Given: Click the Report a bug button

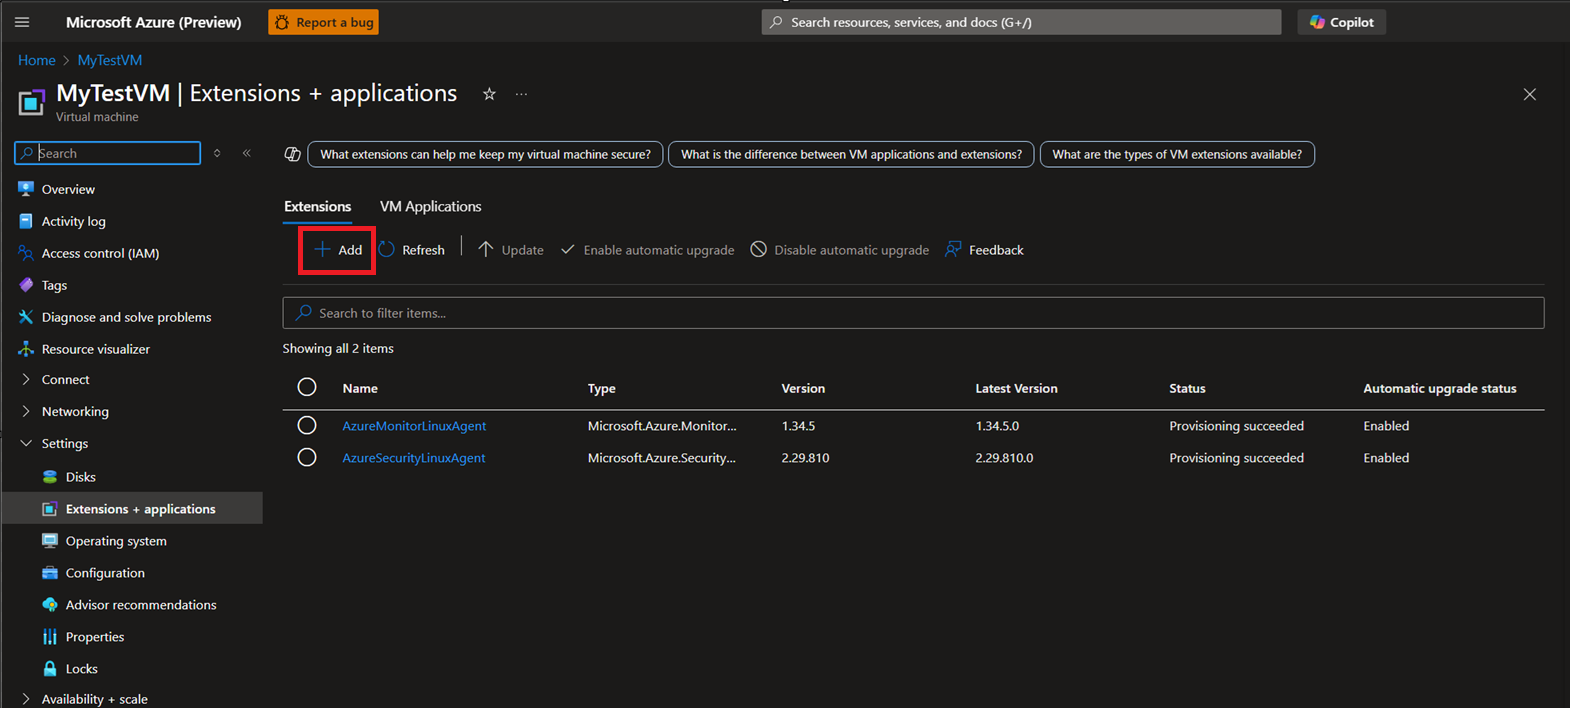Looking at the screenshot, I should (x=323, y=22).
